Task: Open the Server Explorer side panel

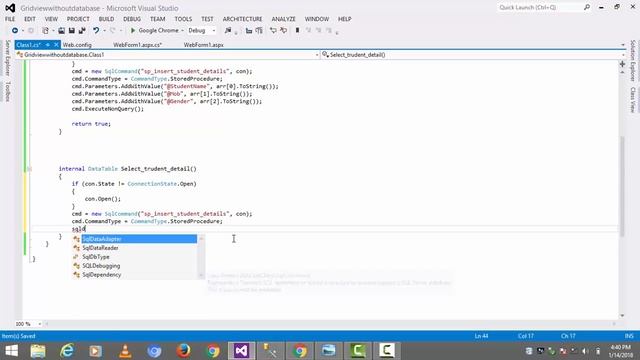Action: (7, 58)
